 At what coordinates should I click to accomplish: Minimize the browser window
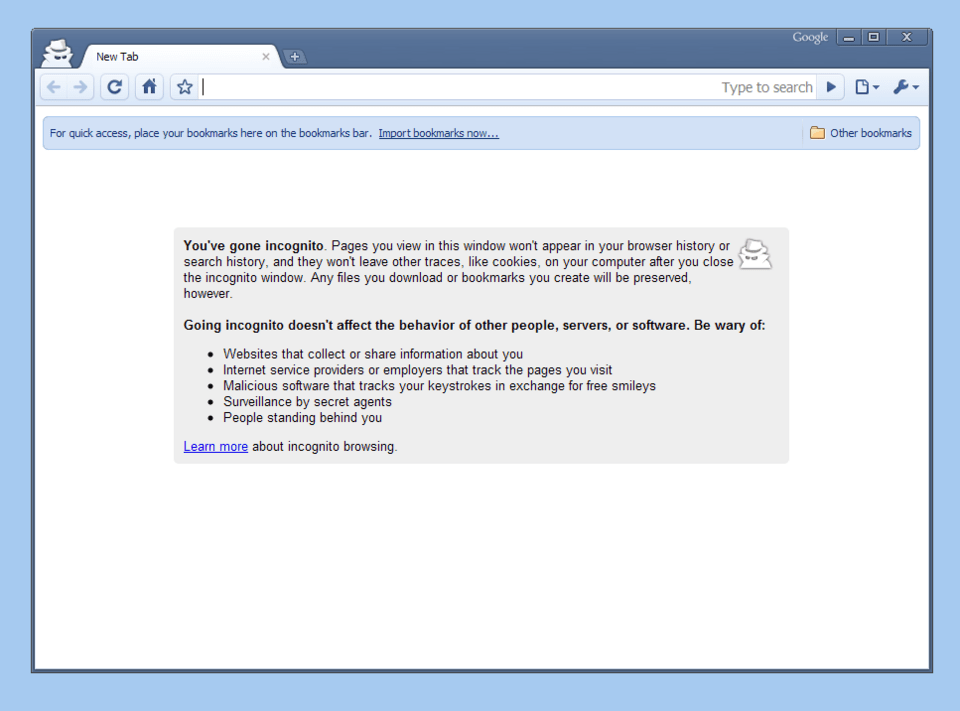(849, 38)
